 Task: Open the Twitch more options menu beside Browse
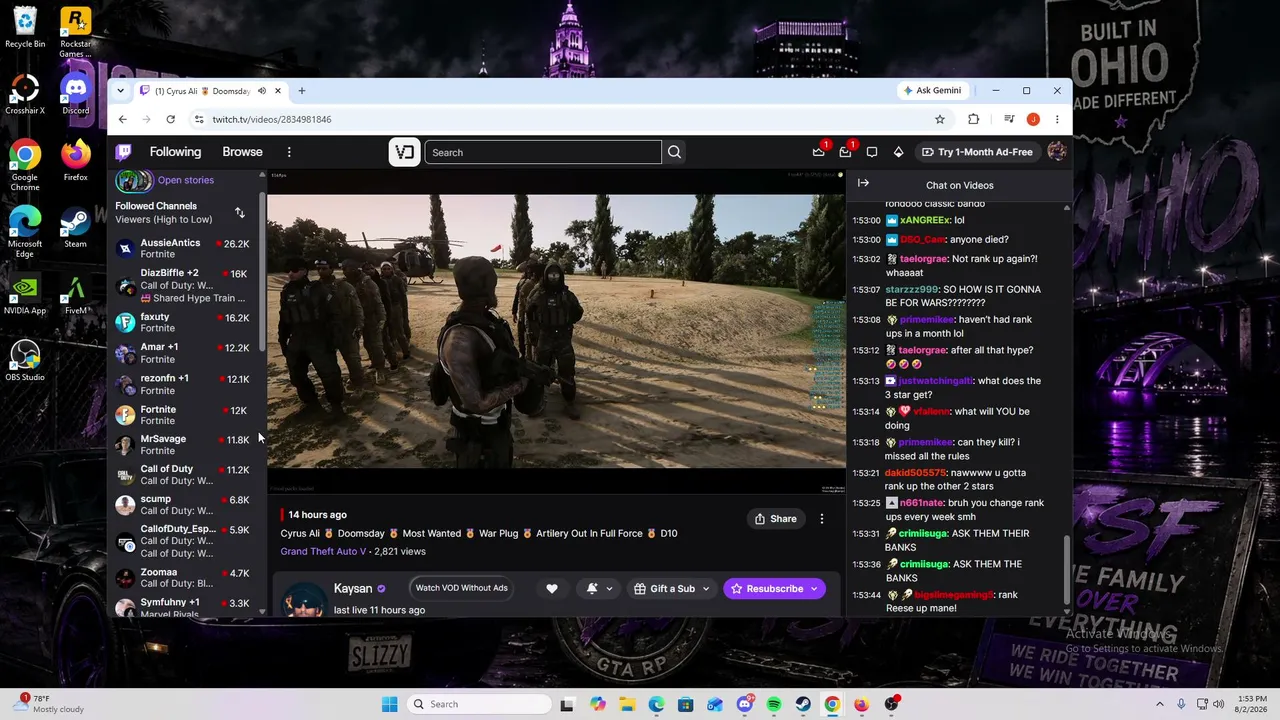pos(289,152)
